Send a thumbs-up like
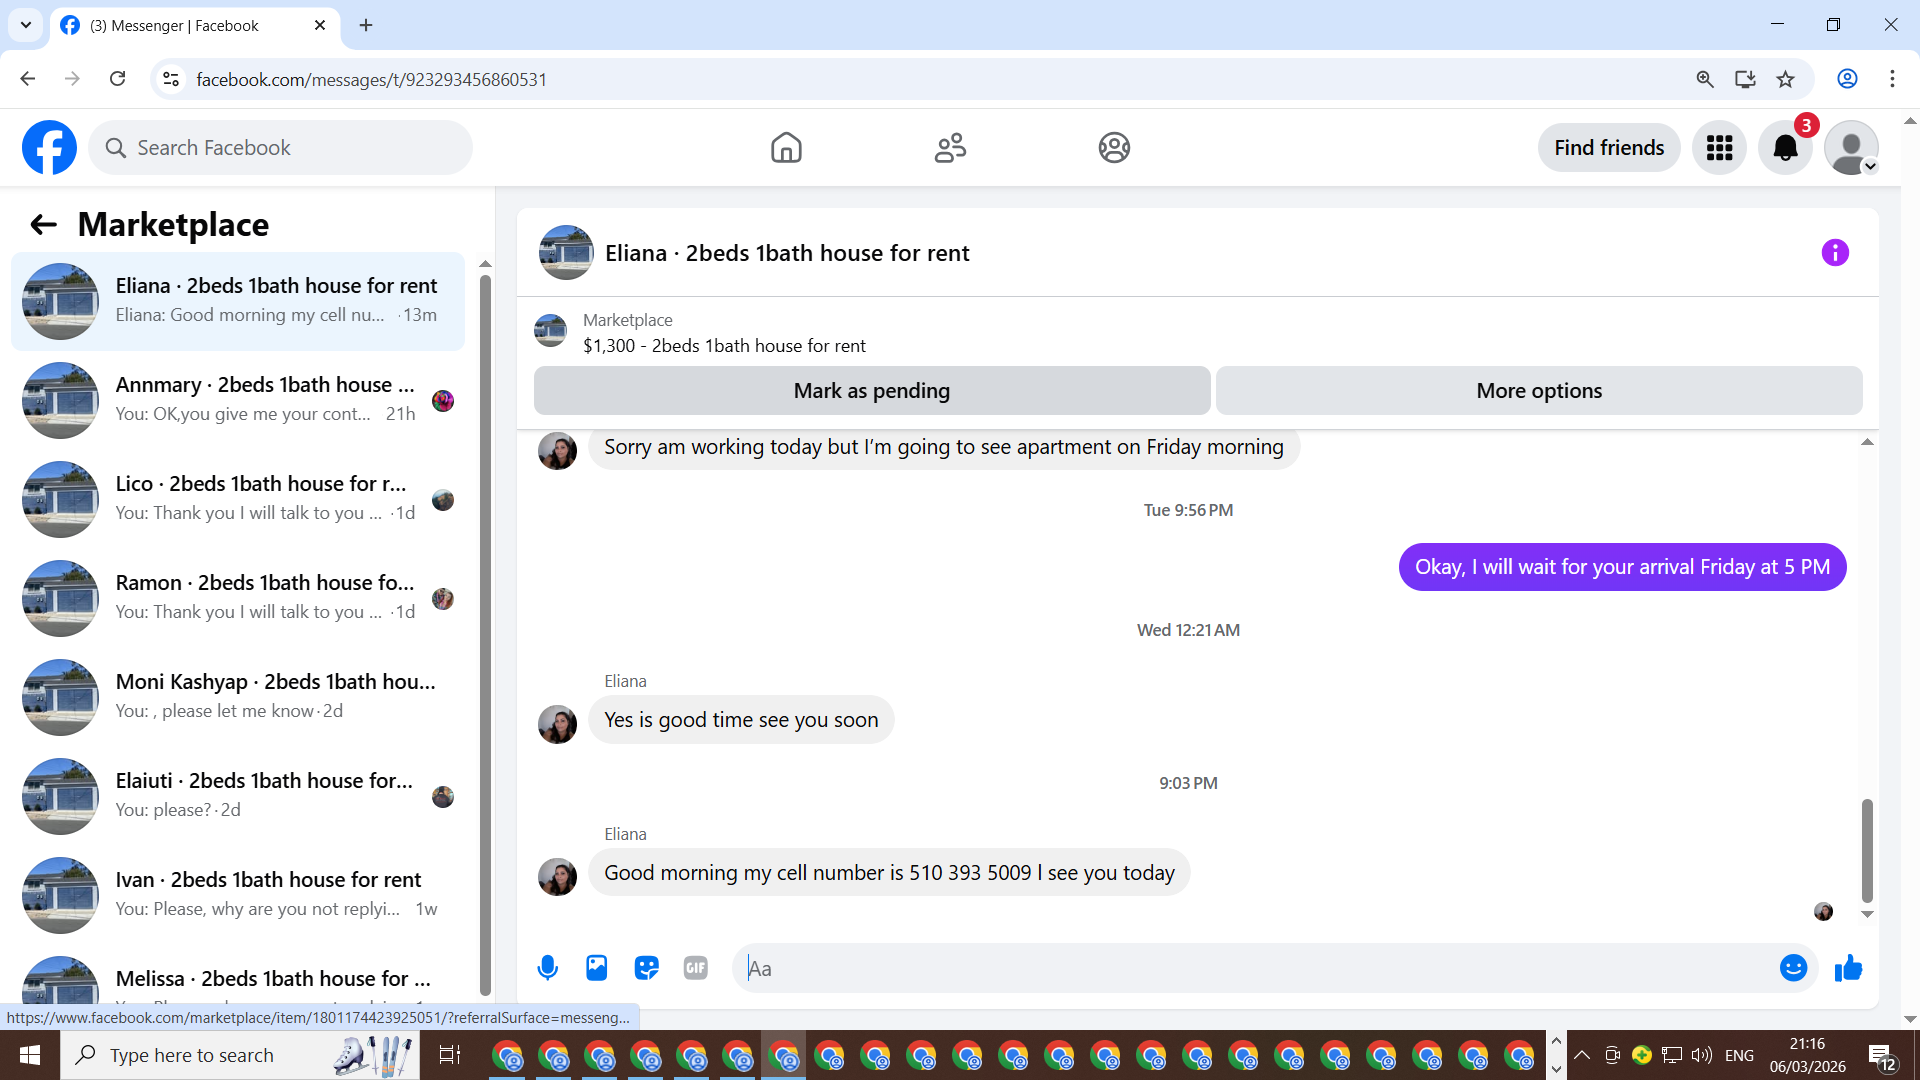This screenshot has width=1920, height=1080. click(1848, 968)
